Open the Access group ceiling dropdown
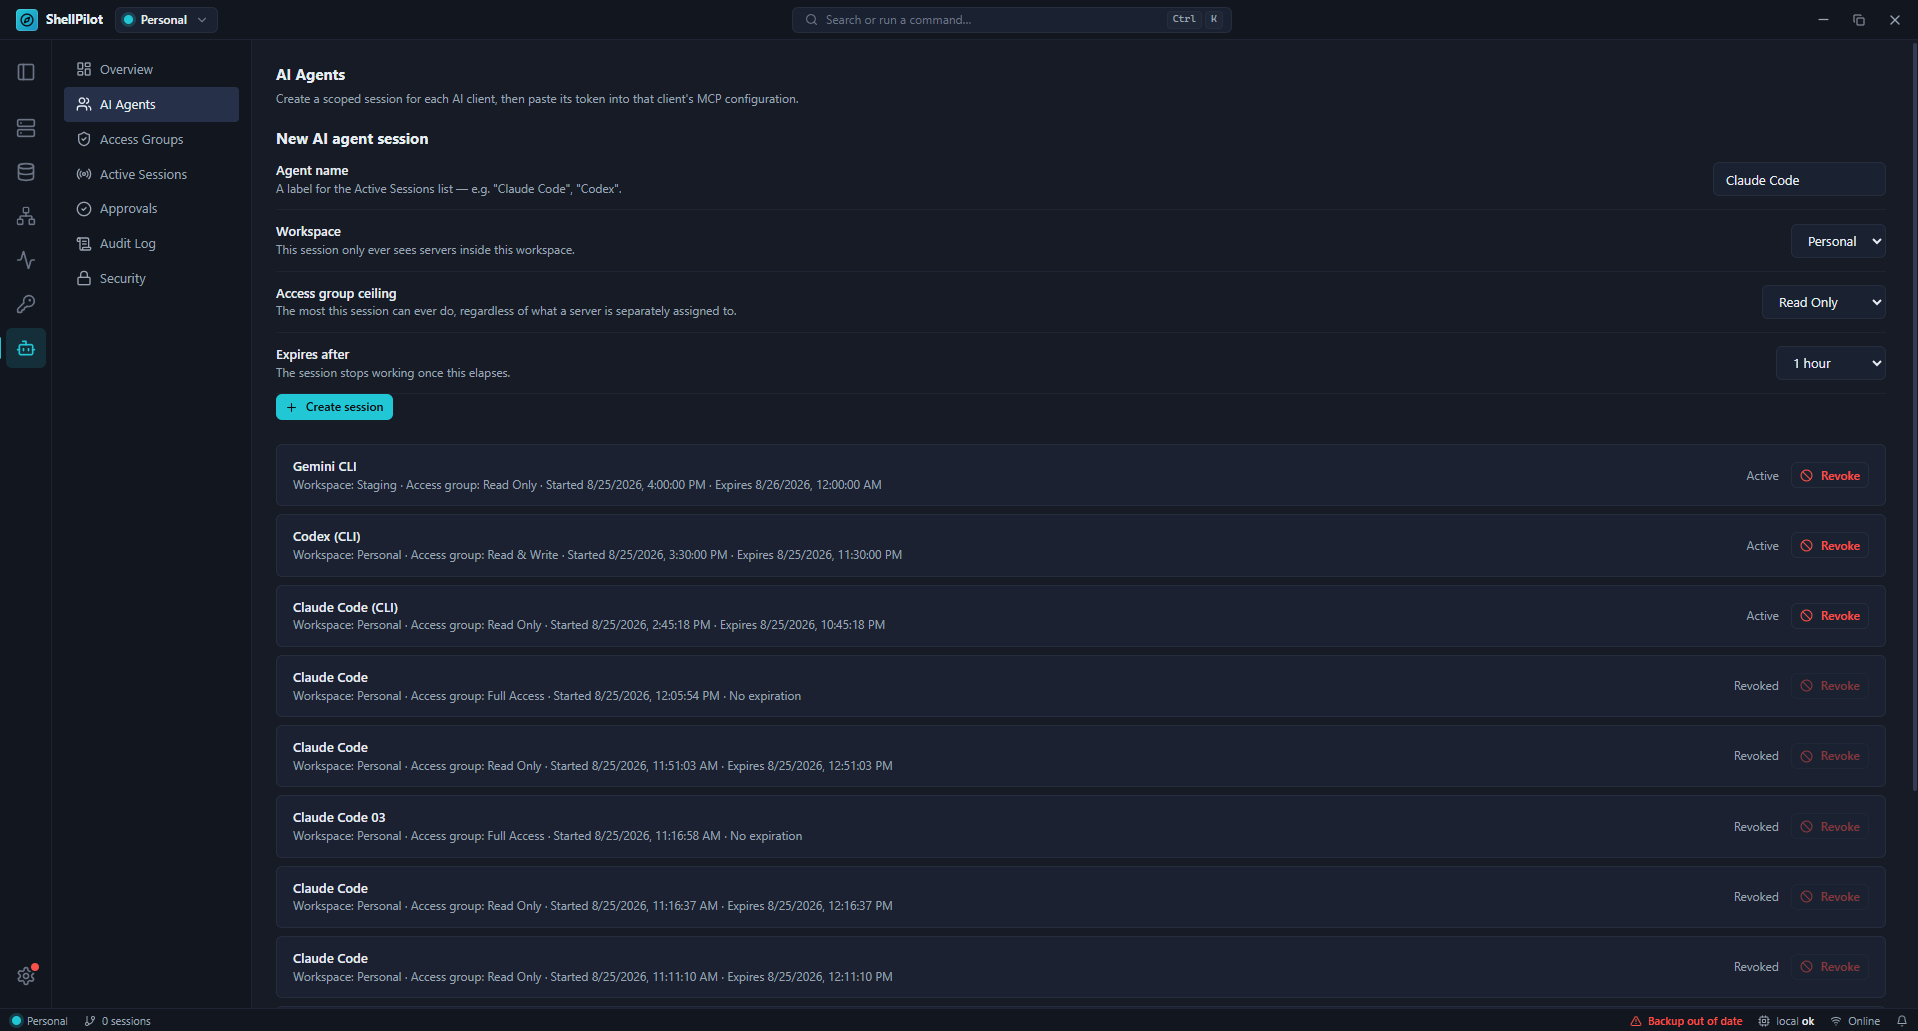 [x=1823, y=303]
